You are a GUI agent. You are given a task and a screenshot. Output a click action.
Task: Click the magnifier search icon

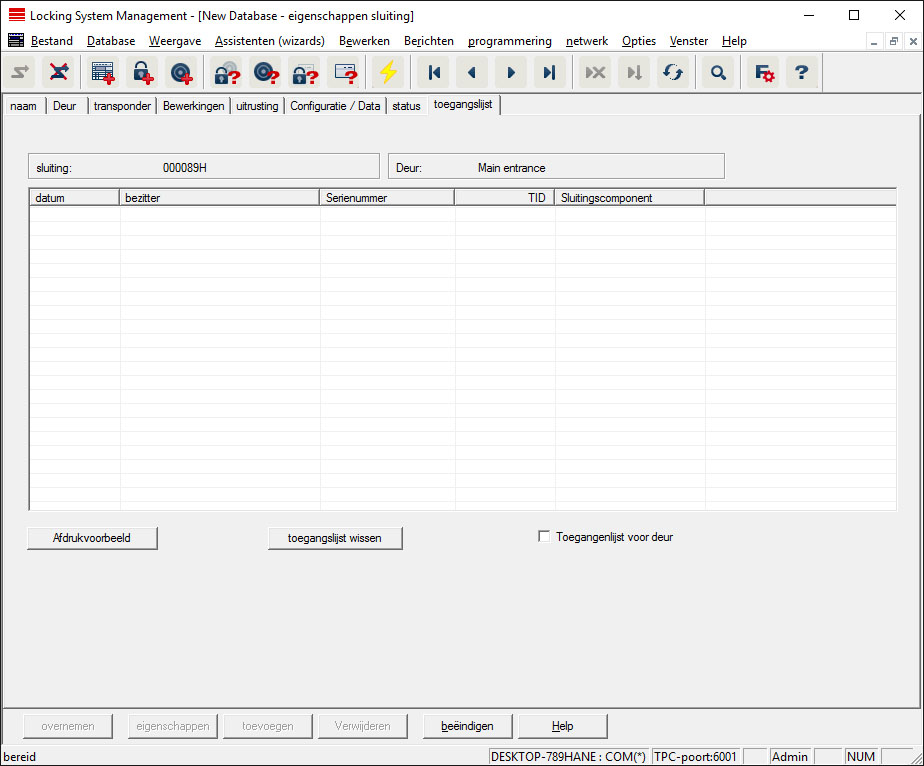click(x=718, y=73)
